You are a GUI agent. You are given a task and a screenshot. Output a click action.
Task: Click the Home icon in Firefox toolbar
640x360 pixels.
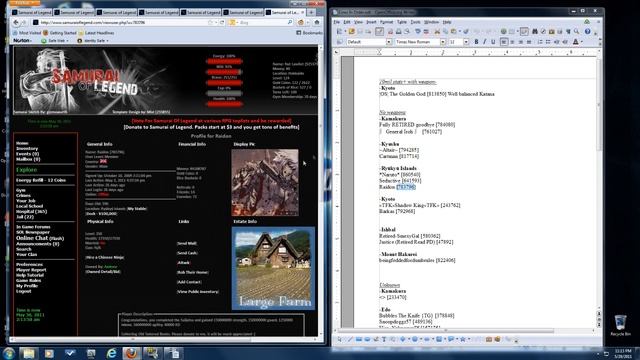[x=317, y=22]
